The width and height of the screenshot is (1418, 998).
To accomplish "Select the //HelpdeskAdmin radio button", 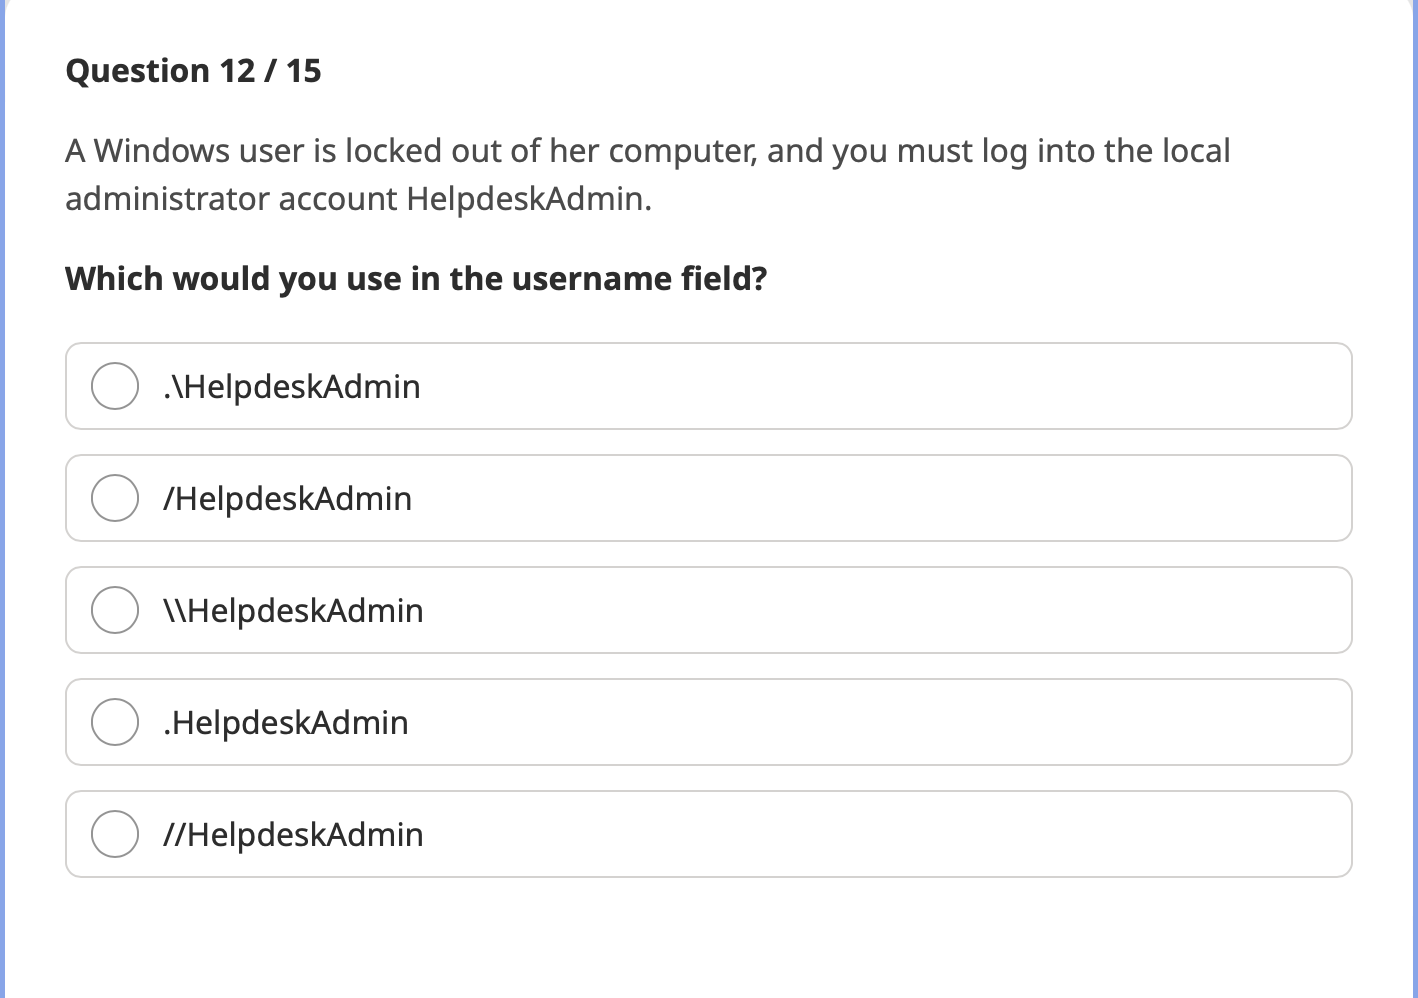I will tap(114, 834).
